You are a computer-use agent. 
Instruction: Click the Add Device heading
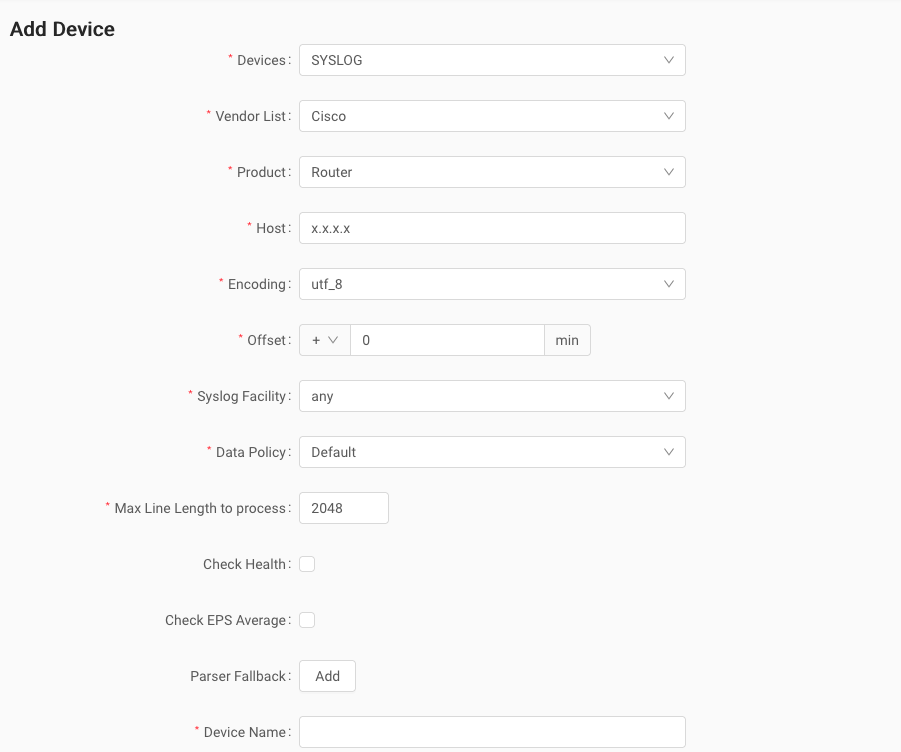62,29
